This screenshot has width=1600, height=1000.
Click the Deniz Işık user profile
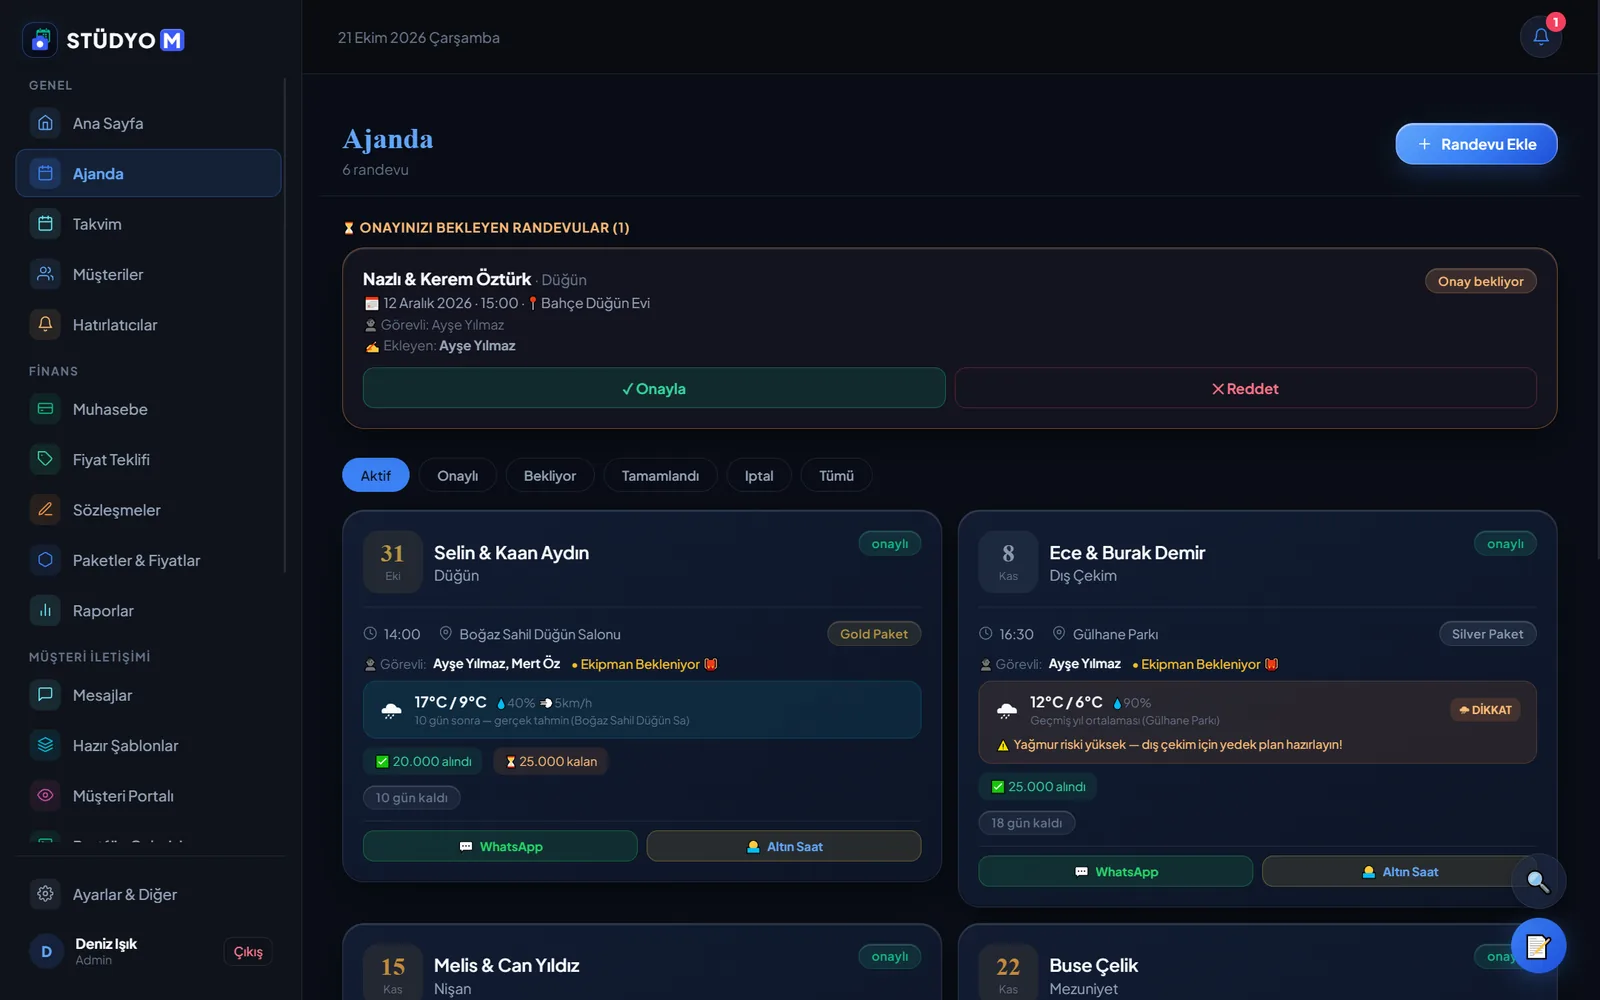pyautogui.click(x=84, y=951)
